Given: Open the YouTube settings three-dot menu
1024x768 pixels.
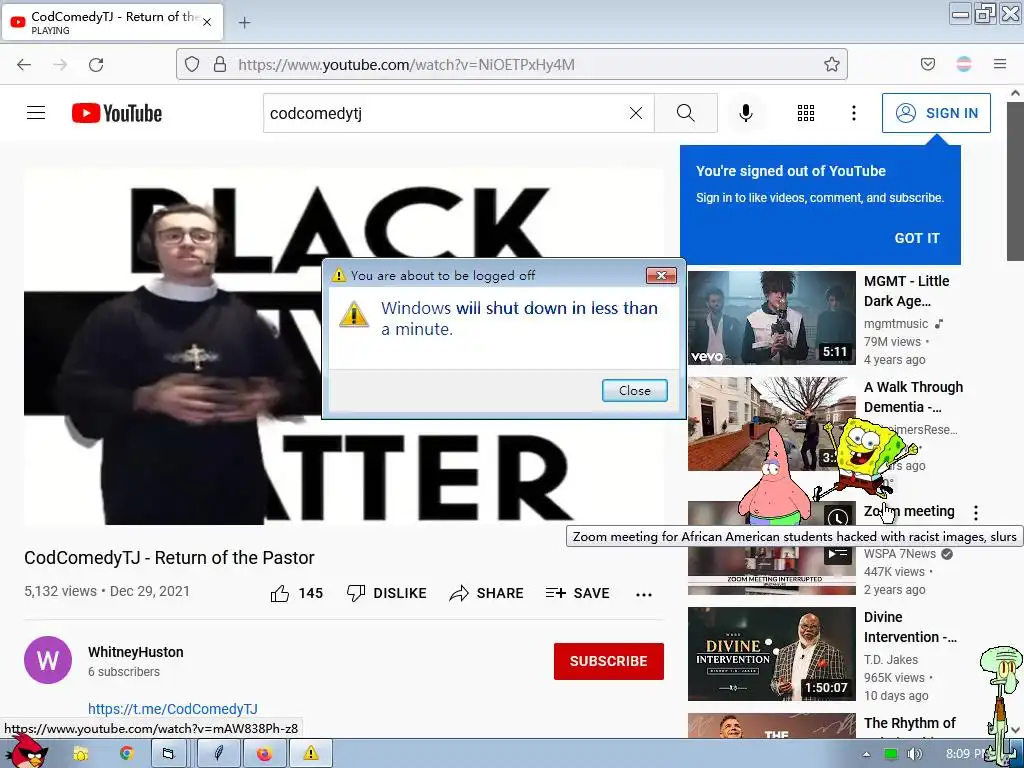Looking at the screenshot, I should click(x=854, y=113).
